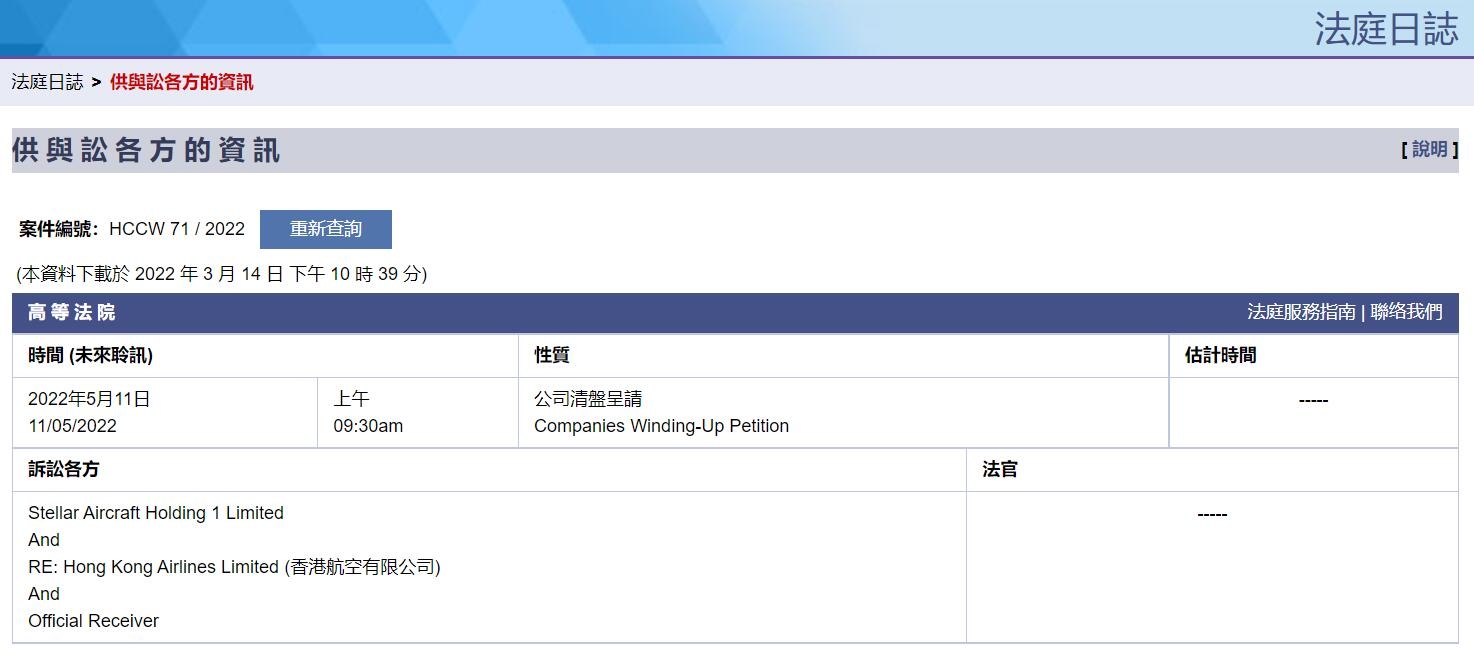This screenshot has width=1474, height=650.
Task: Select Stellar Aircraft Holding 1 Limited
Action: tap(156, 513)
